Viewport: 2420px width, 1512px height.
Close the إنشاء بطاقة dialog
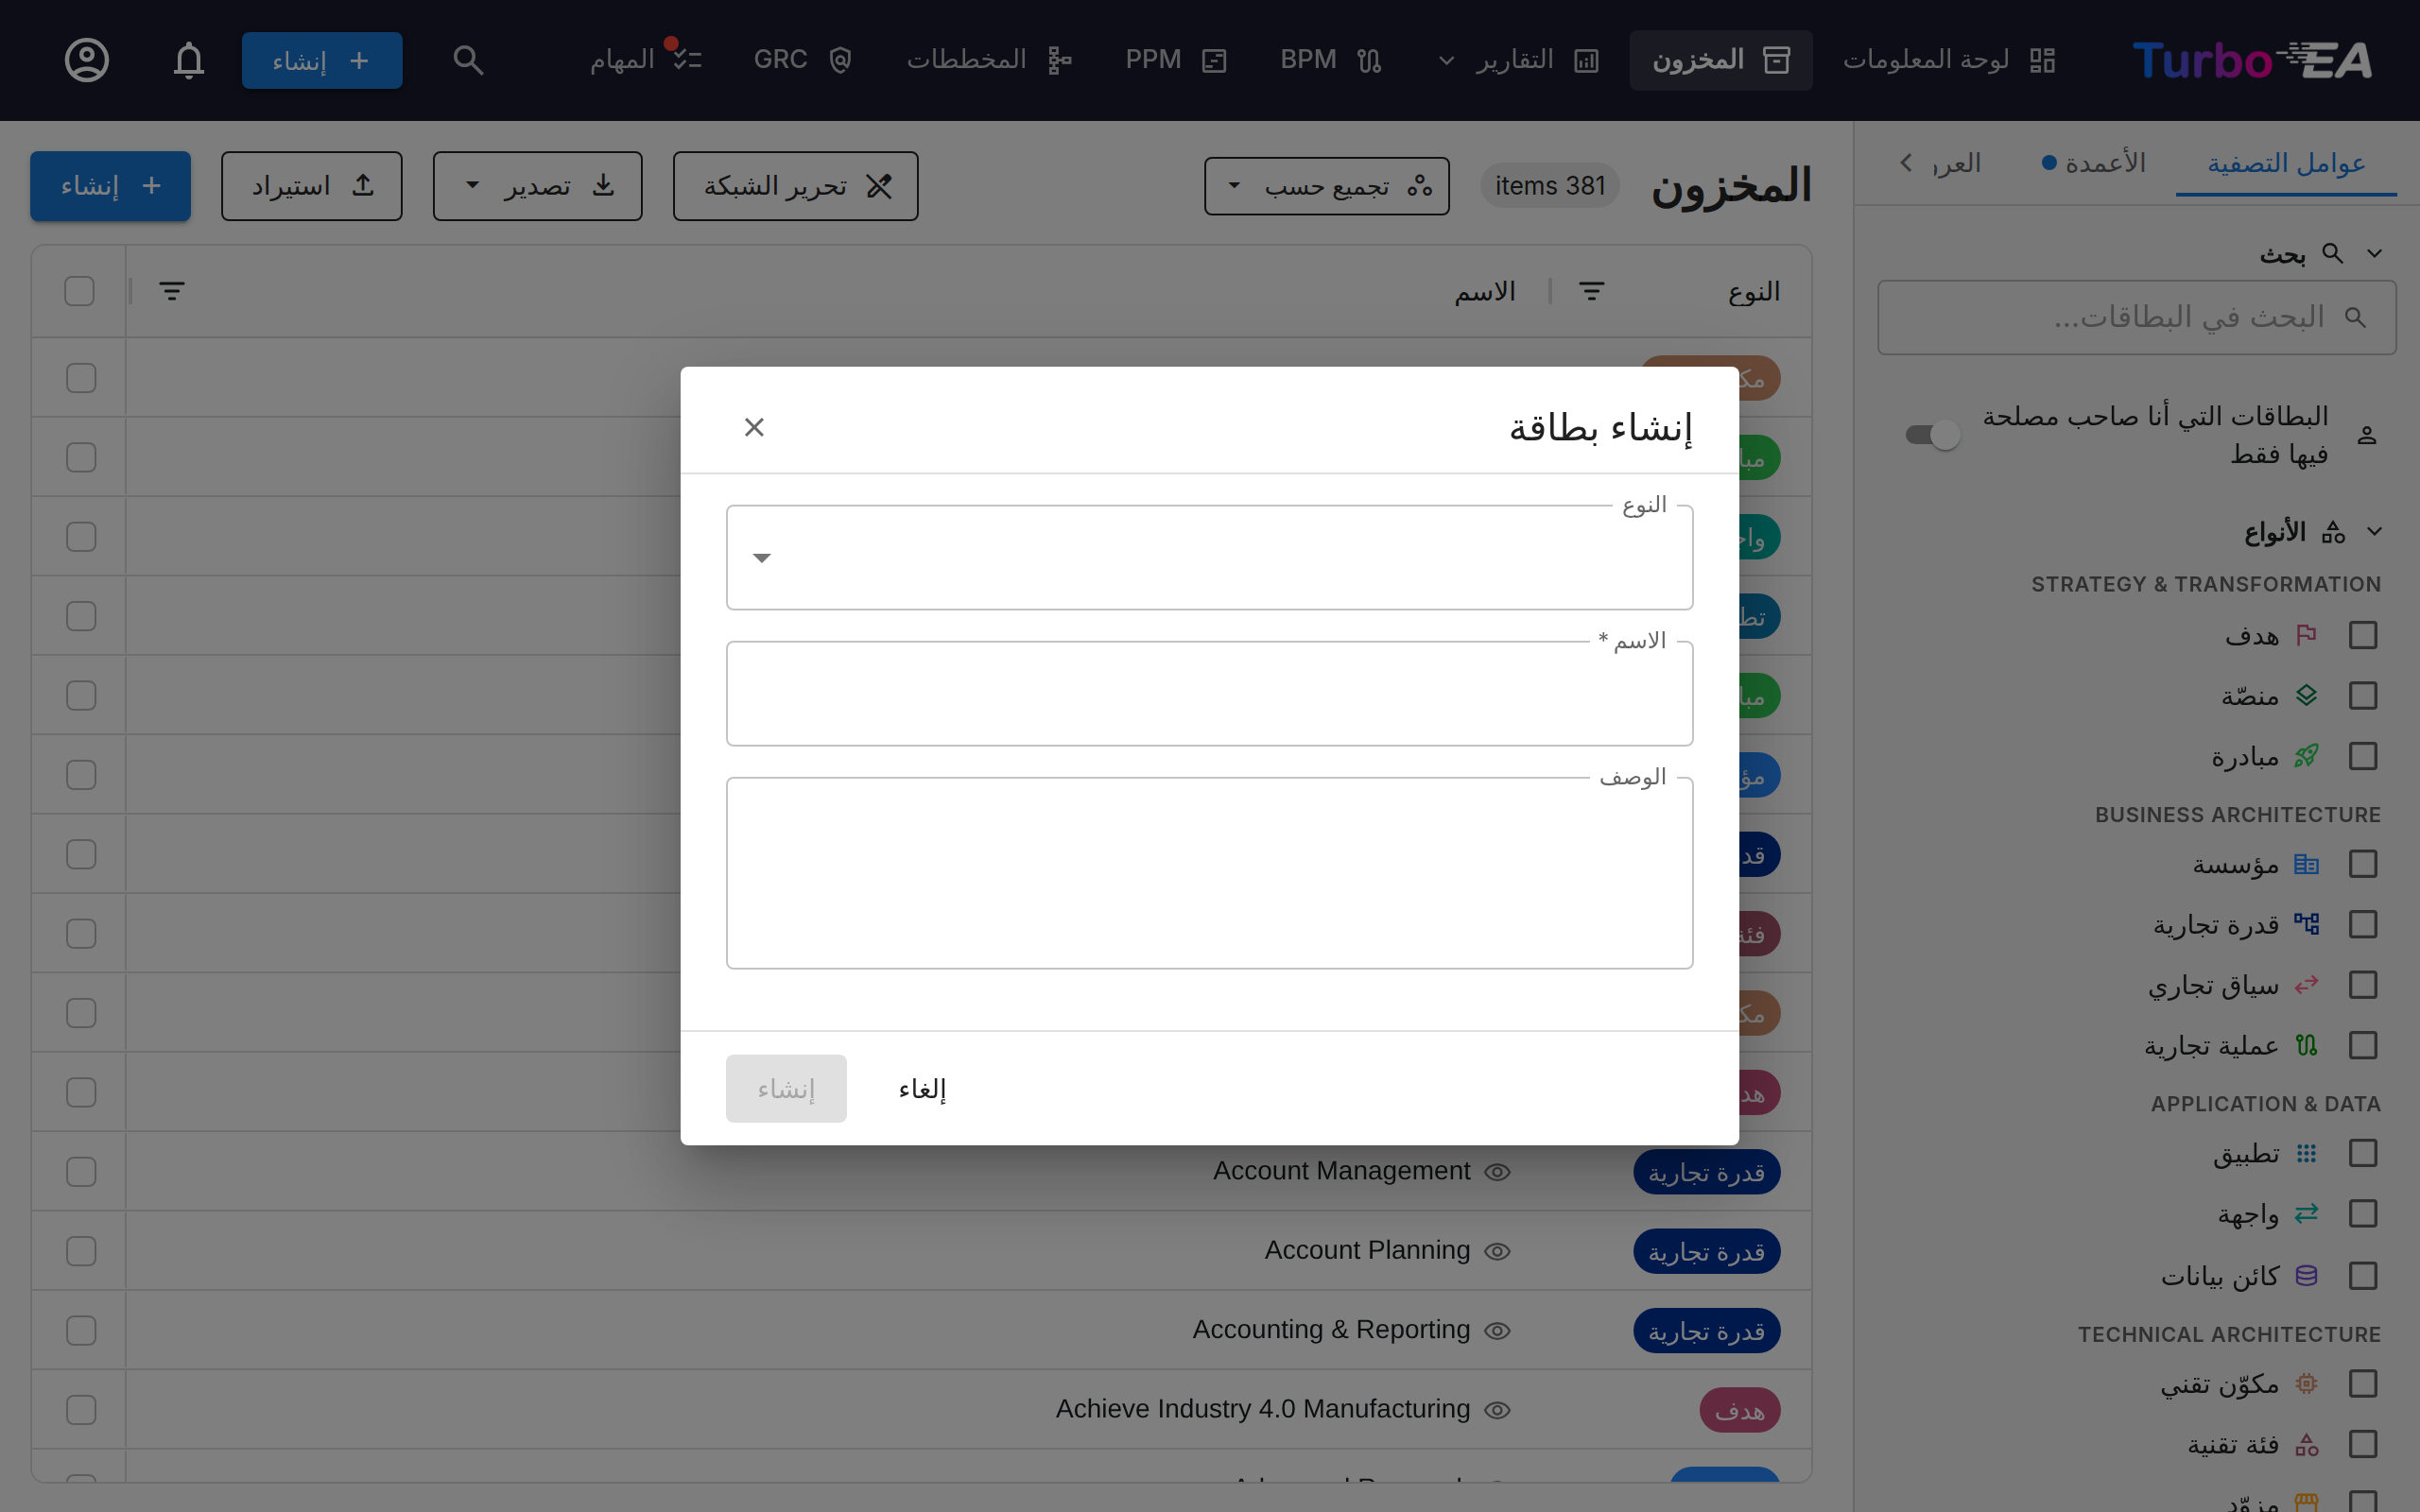click(x=754, y=428)
